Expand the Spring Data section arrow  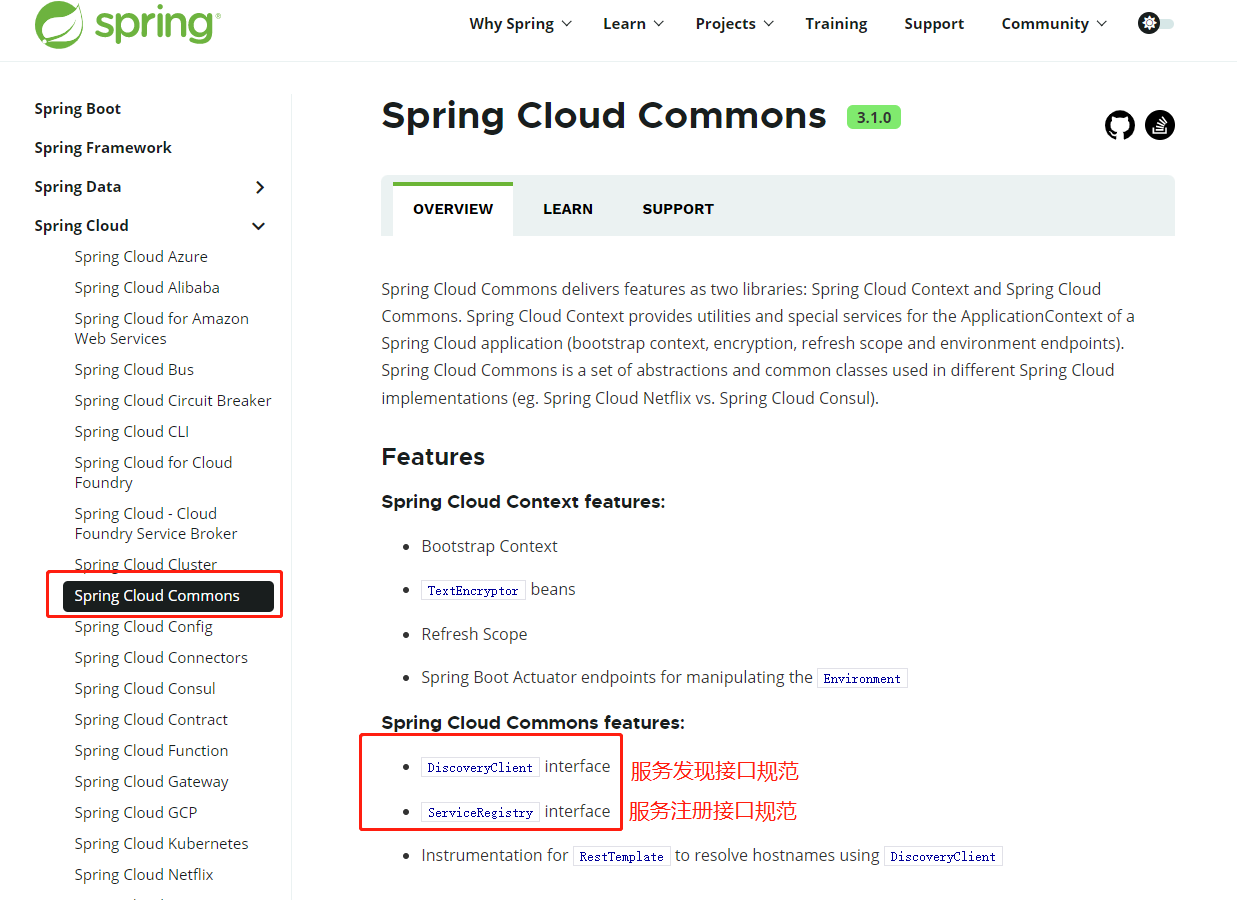tap(260, 187)
